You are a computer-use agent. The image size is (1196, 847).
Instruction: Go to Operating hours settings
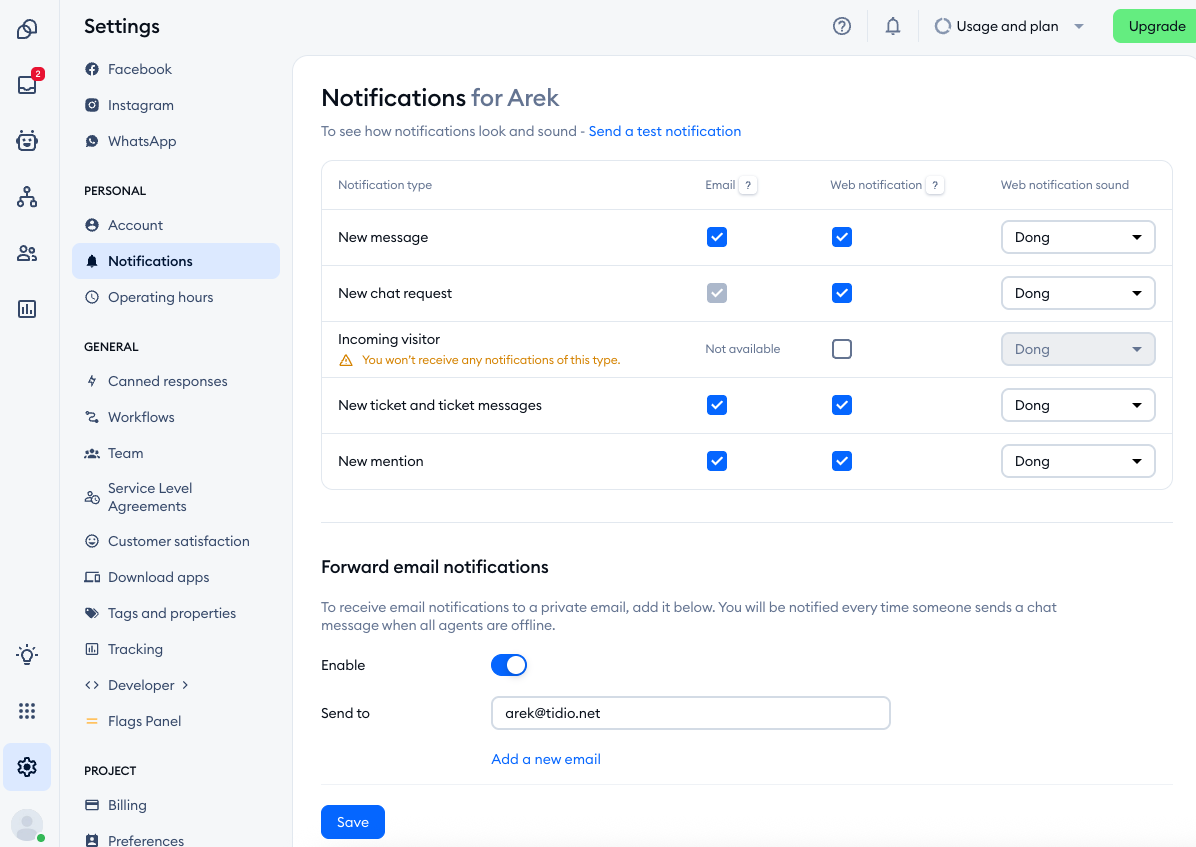pos(160,297)
